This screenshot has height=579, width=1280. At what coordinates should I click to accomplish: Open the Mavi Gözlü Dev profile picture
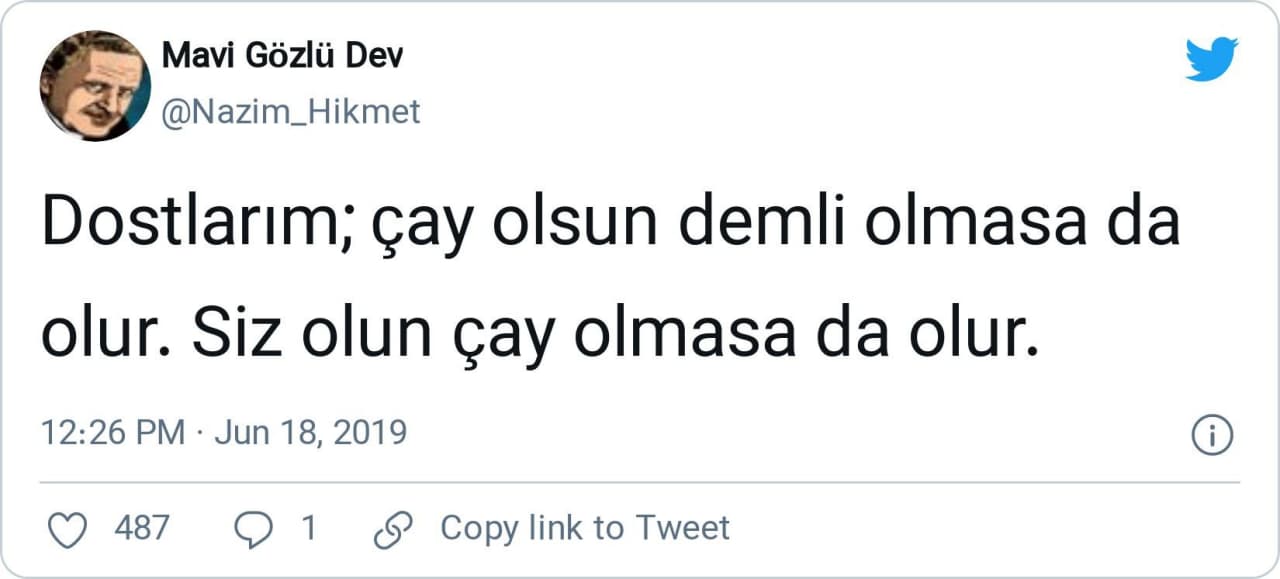pyautogui.click(x=95, y=85)
